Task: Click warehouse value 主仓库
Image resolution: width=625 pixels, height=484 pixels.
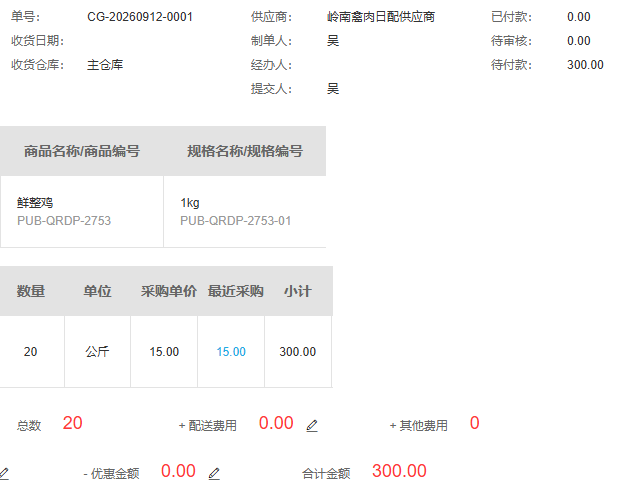Action: [x=105, y=65]
